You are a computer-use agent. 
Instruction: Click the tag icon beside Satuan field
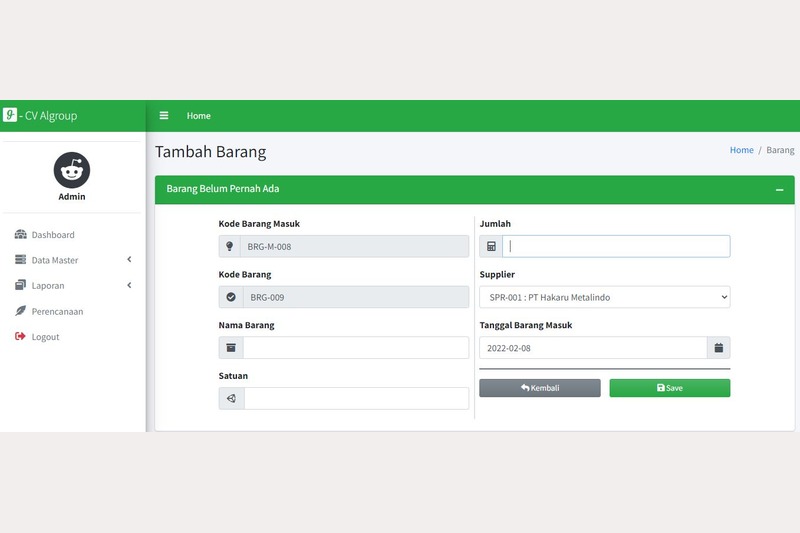point(231,398)
